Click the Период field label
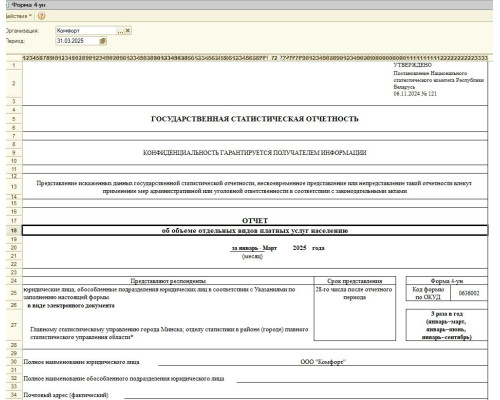 (x=15, y=41)
